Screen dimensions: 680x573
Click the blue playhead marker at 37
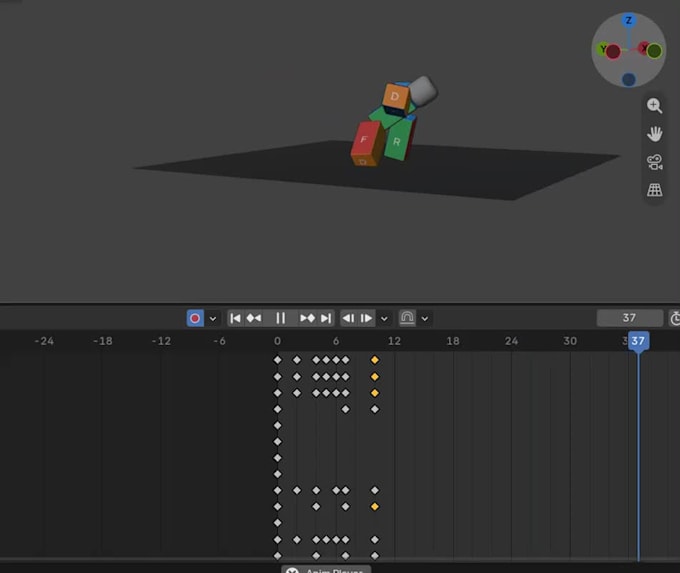pyautogui.click(x=638, y=341)
